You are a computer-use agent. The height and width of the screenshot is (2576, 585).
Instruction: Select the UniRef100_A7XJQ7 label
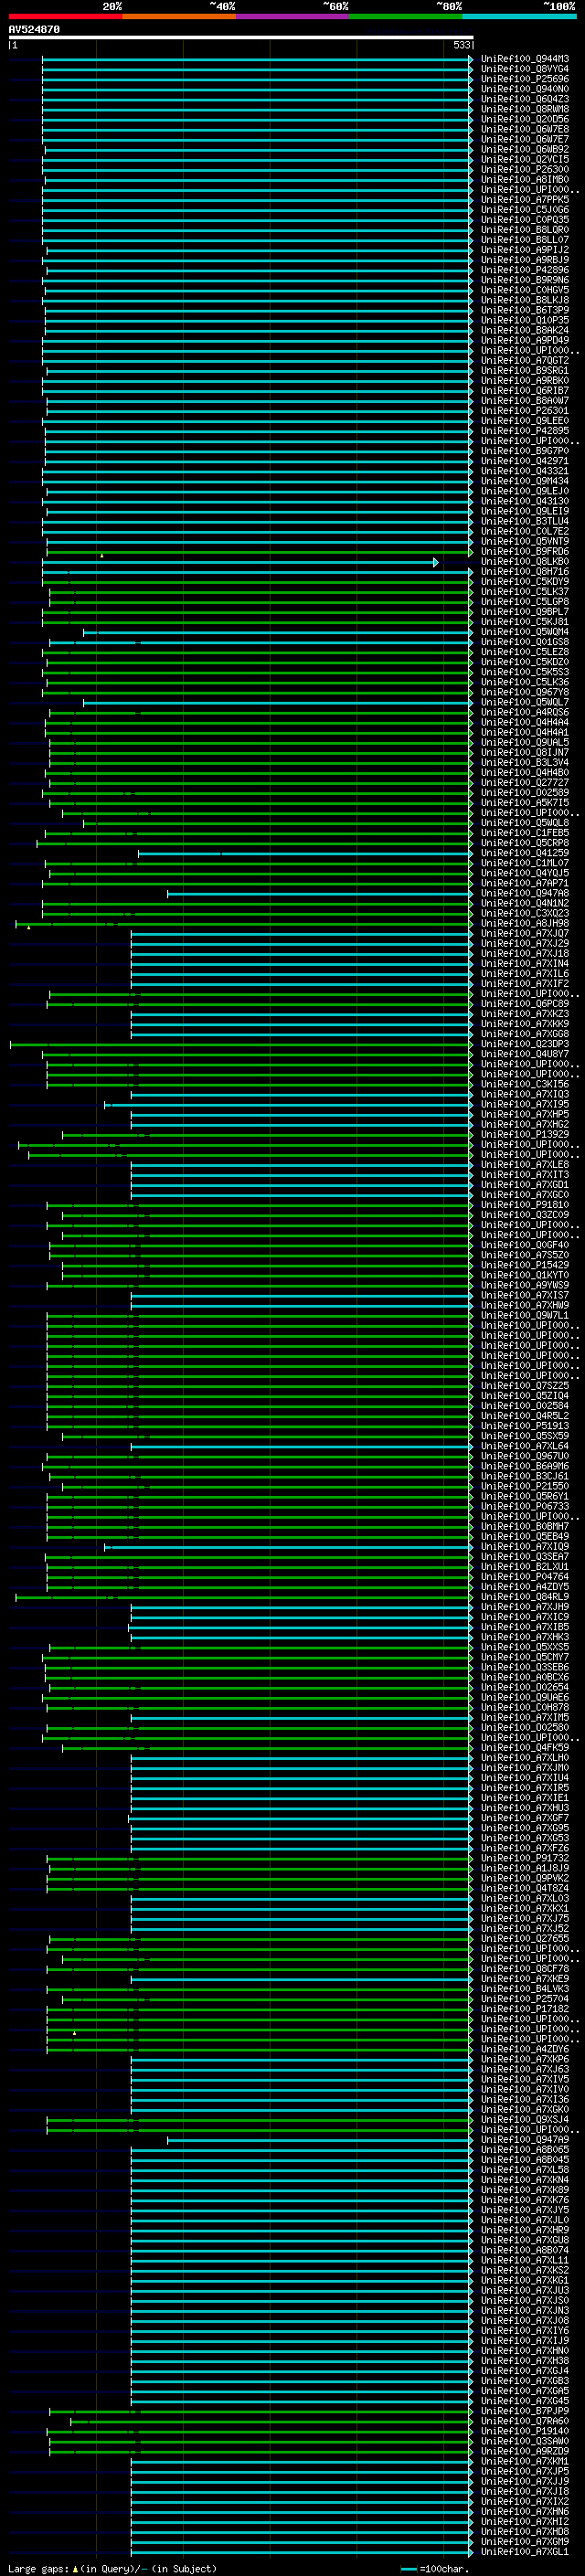click(525, 933)
